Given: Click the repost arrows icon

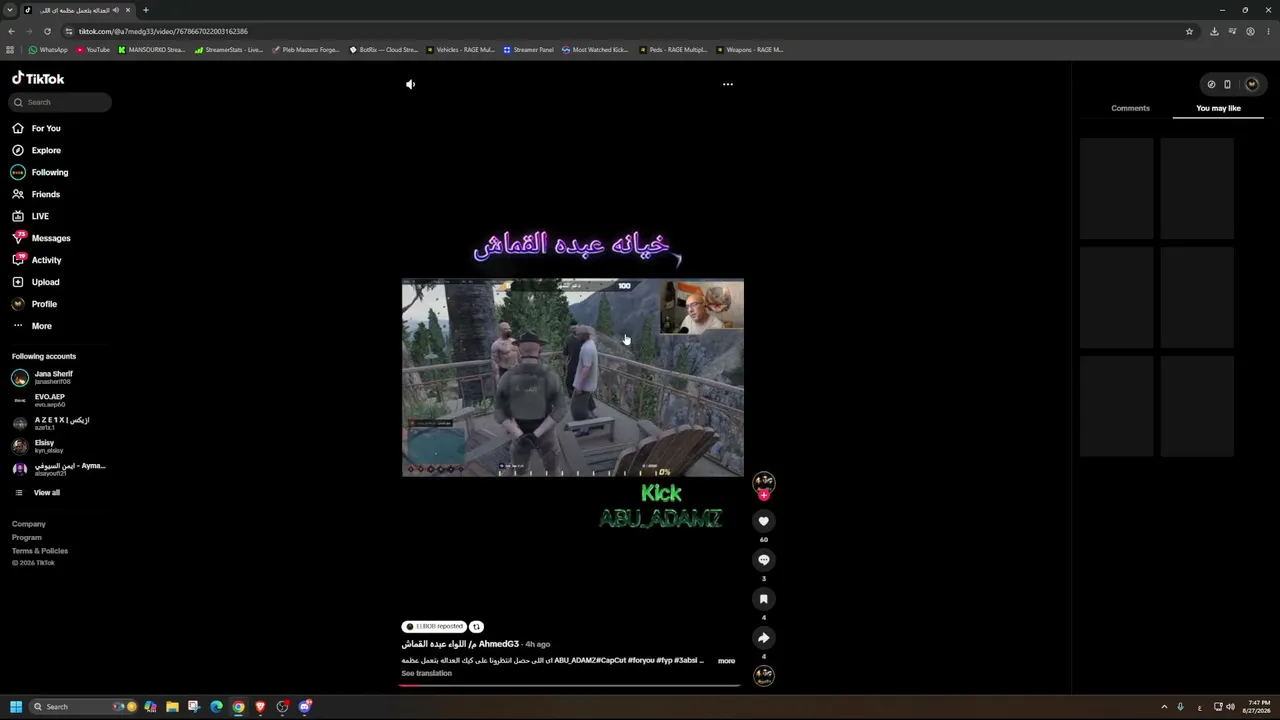Looking at the screenshot, I should click(477, 627).
